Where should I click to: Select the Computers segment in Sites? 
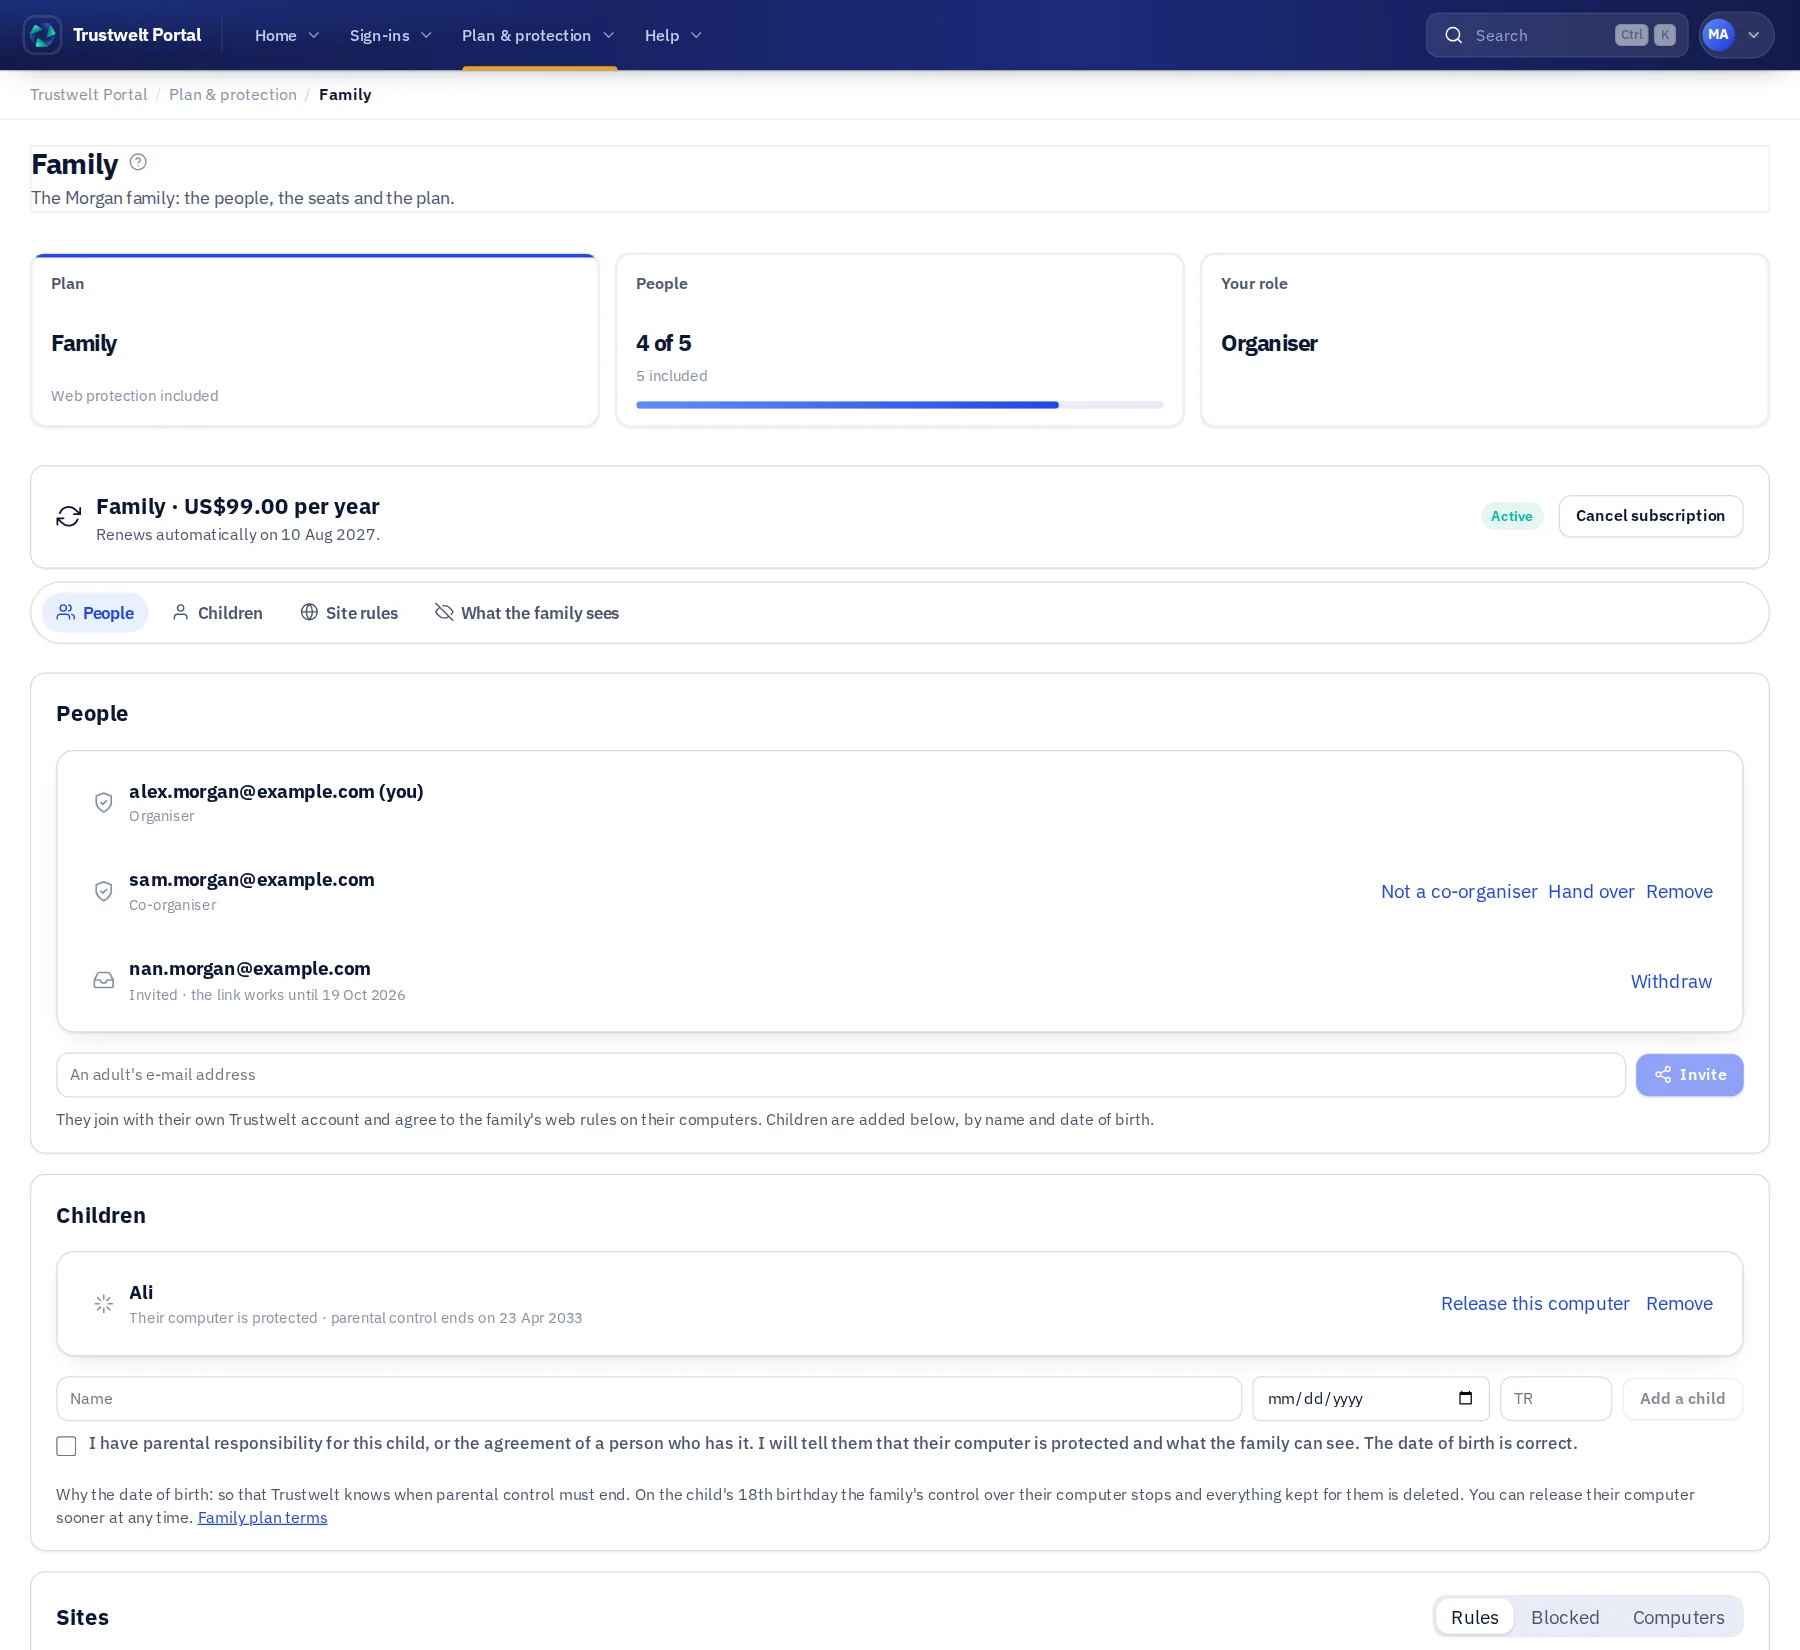tap(1678, 1617)
